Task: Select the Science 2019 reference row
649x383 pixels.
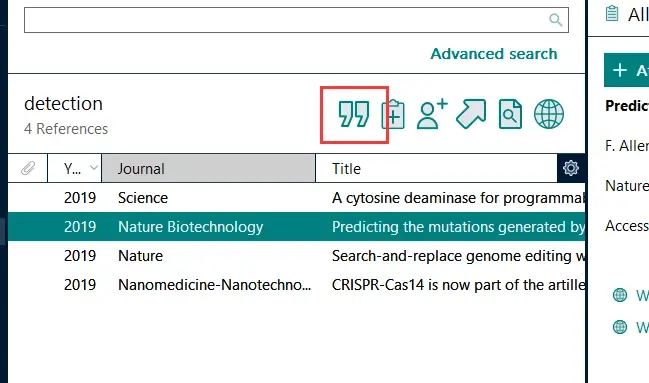Action: (296, 198)
